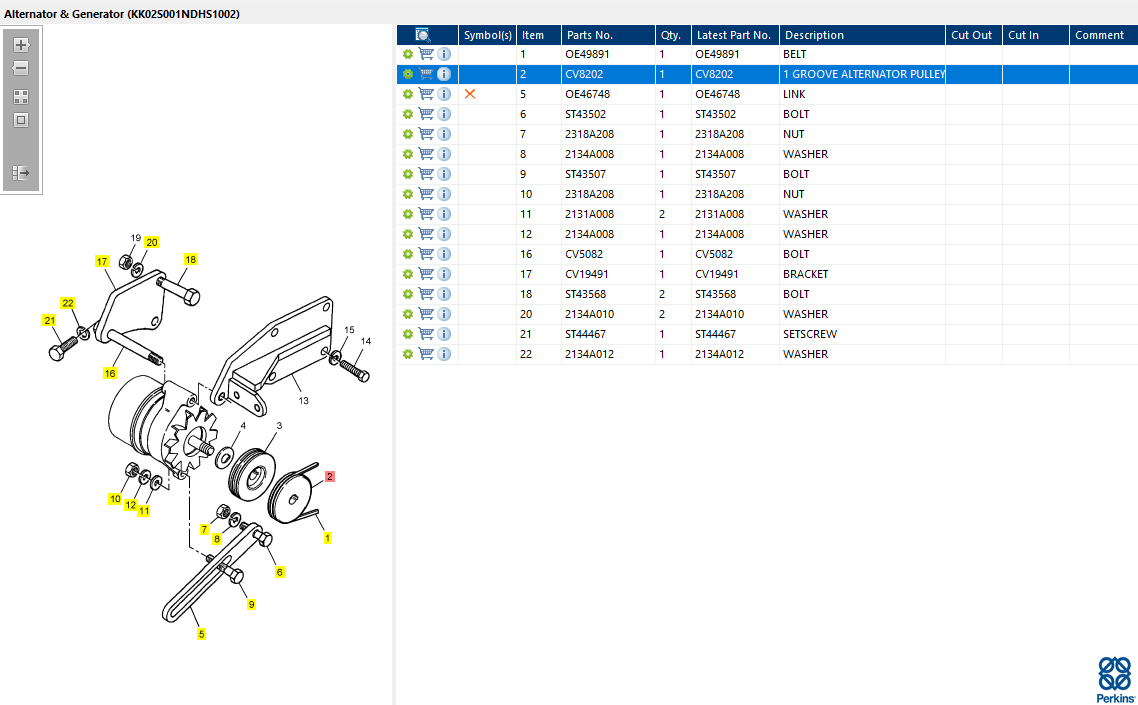This screenshot has height=705, width=1138.
Task: Zoom out of the parts diagram
Action: click(x=21, y=68)
